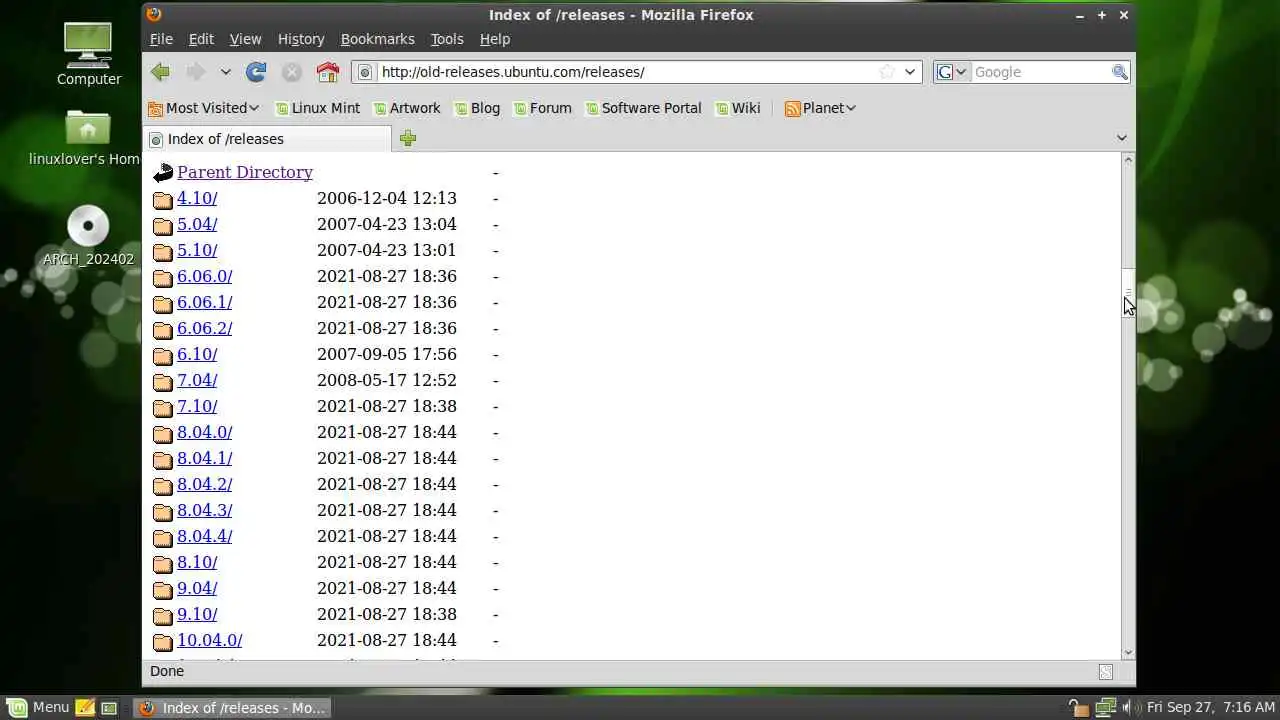The width and height of the screenshot is (1280, 720).
Task: Click the folder icon beside 8.10/
Action: (x=163, y=564)
